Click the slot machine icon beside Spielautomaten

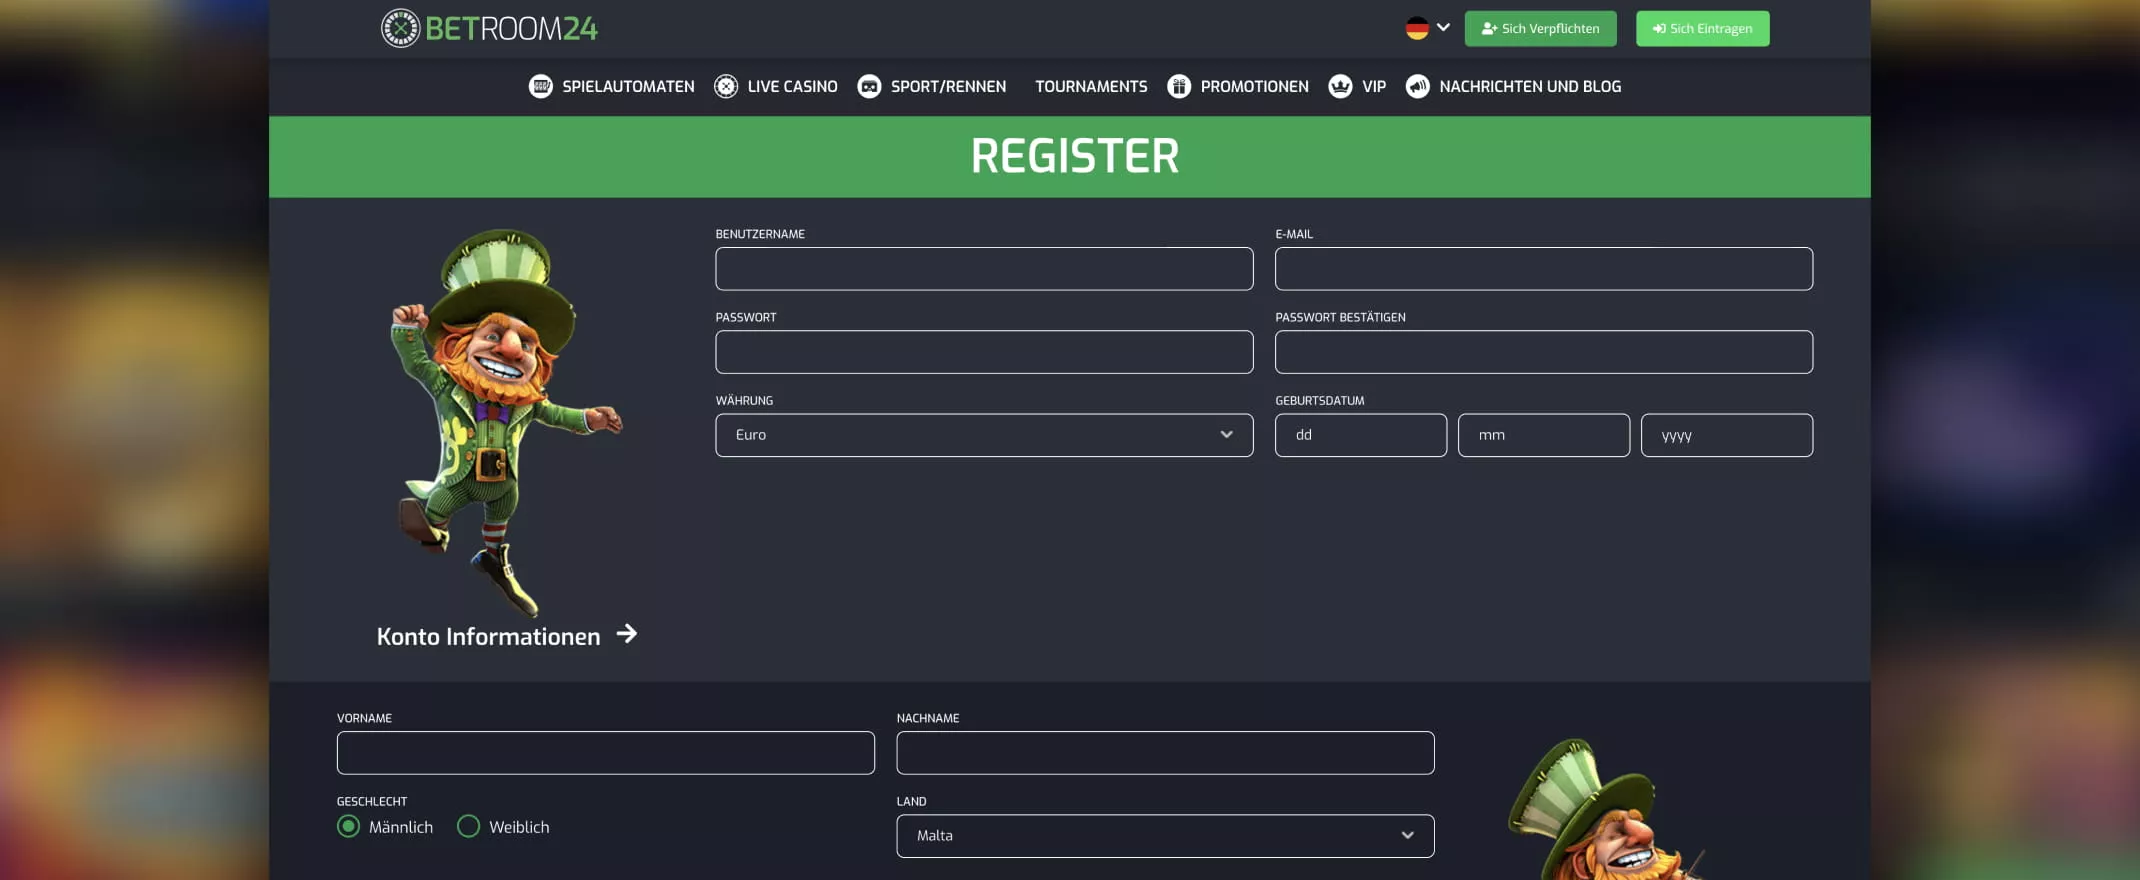click(x=541, y=86)
